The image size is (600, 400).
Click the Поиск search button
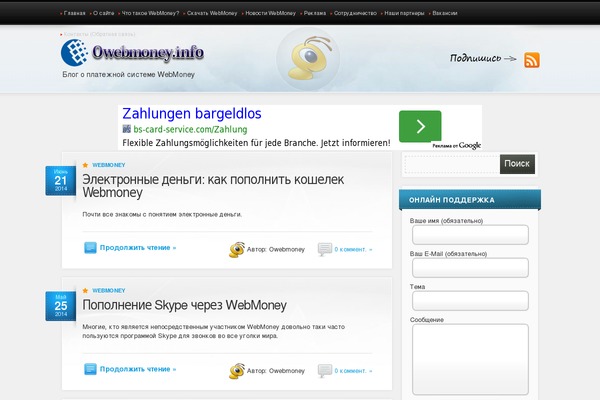point(517,164)
